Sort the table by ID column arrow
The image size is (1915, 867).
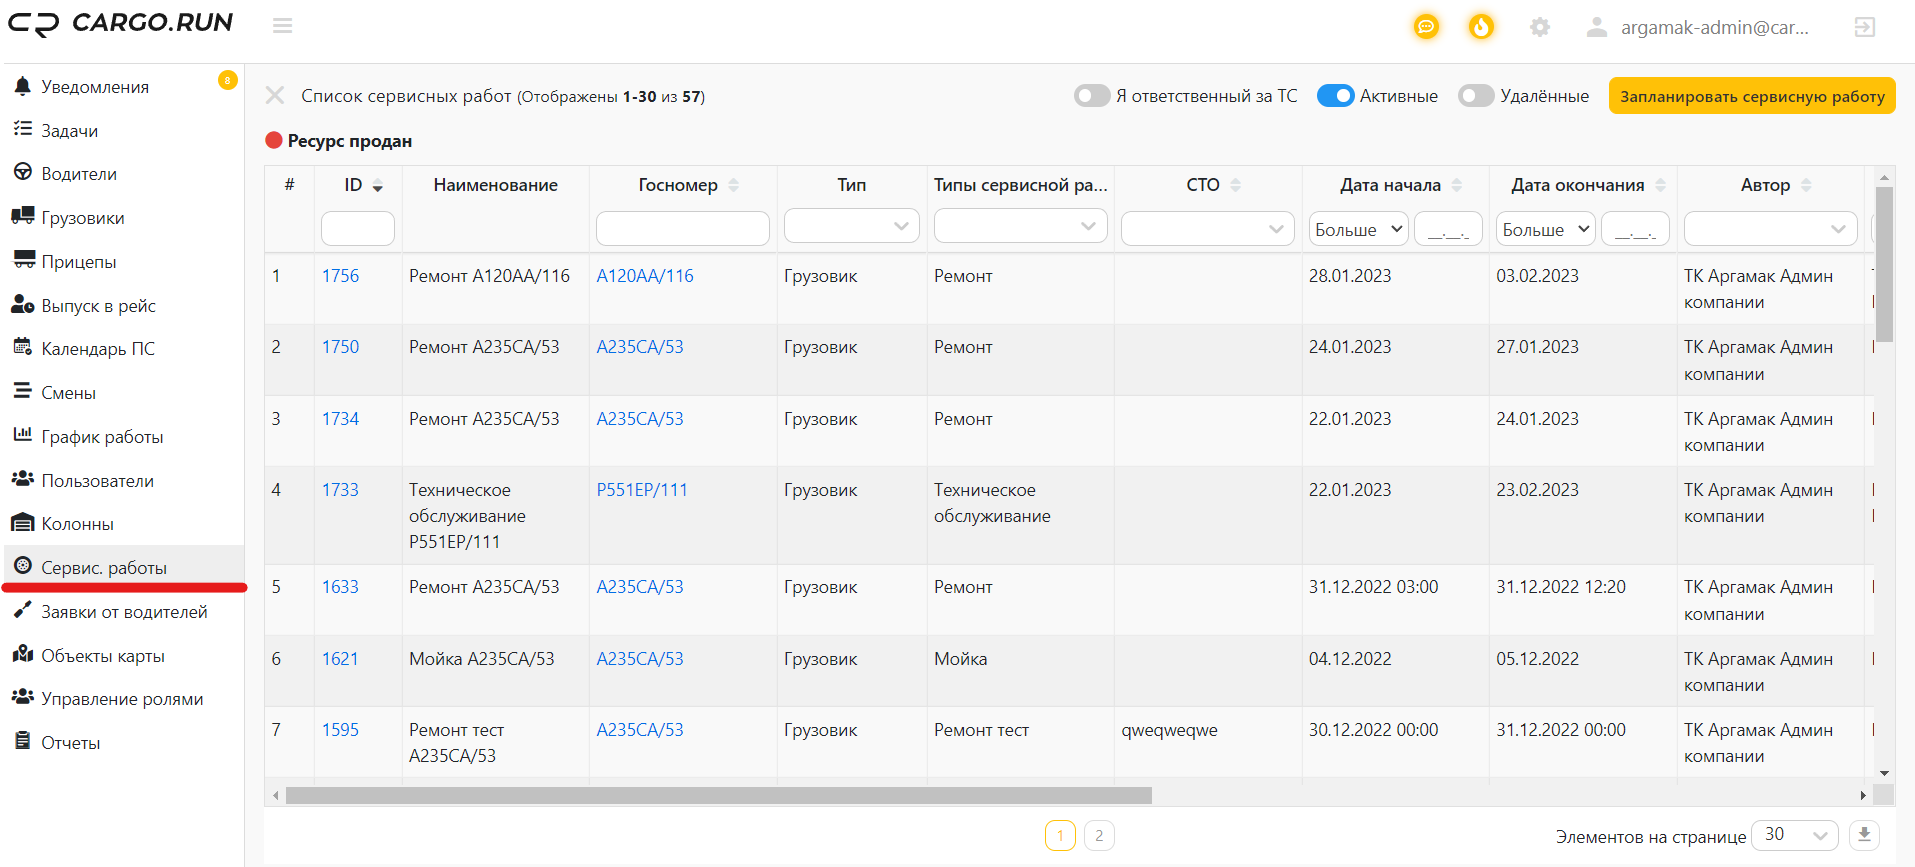tap(378, 186)
